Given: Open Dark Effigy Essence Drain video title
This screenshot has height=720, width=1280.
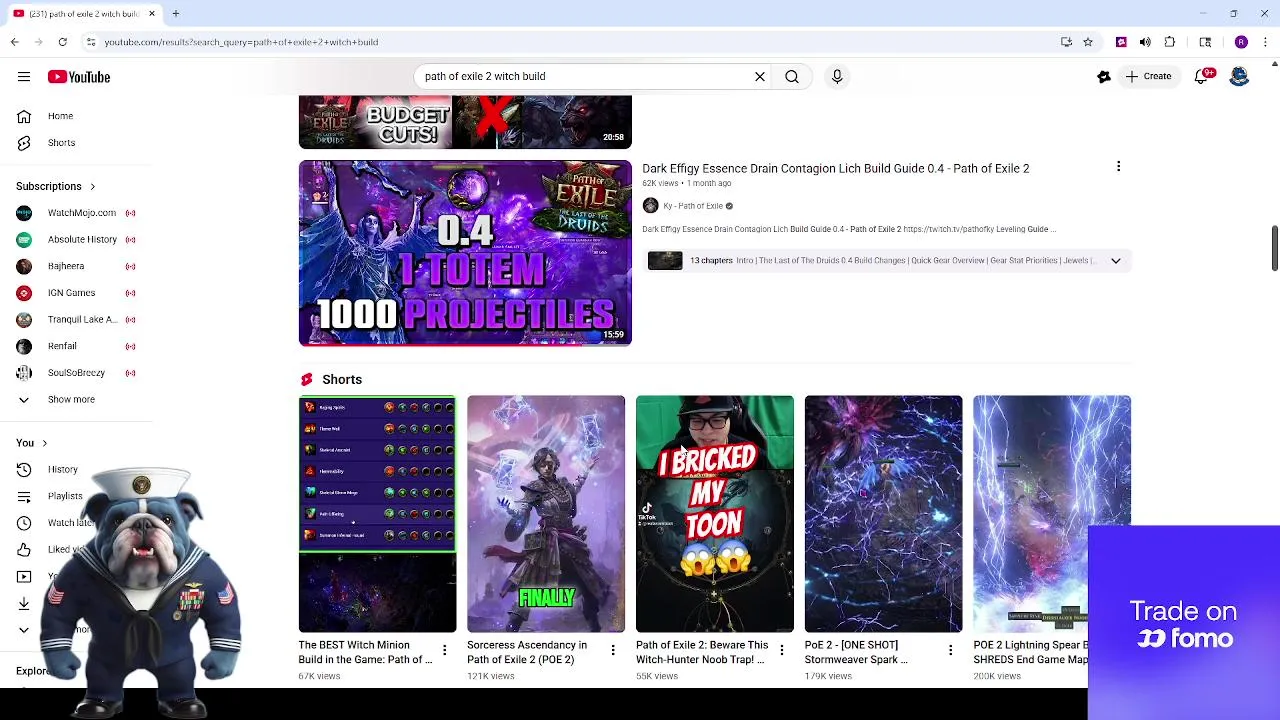Looking at the screenshot, I should 835,168.
